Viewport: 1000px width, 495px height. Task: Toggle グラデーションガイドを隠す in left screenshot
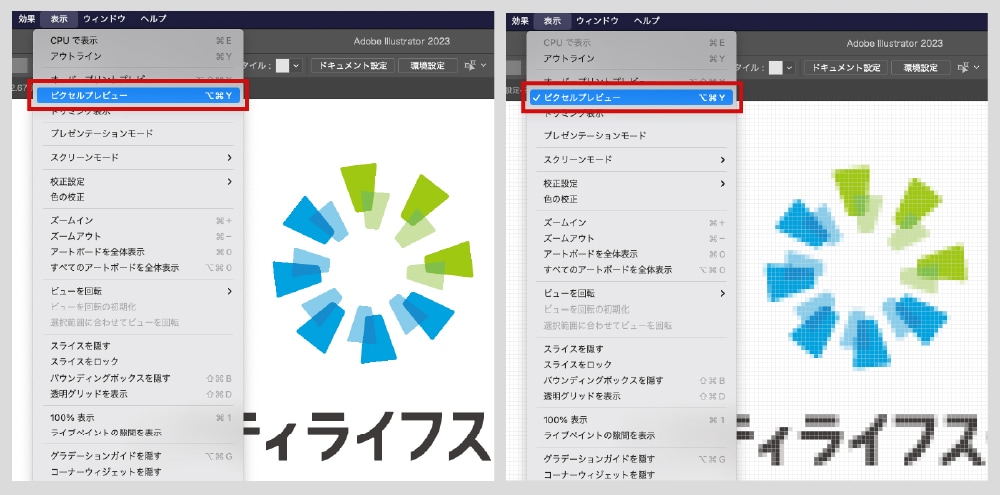click(138, 456)
